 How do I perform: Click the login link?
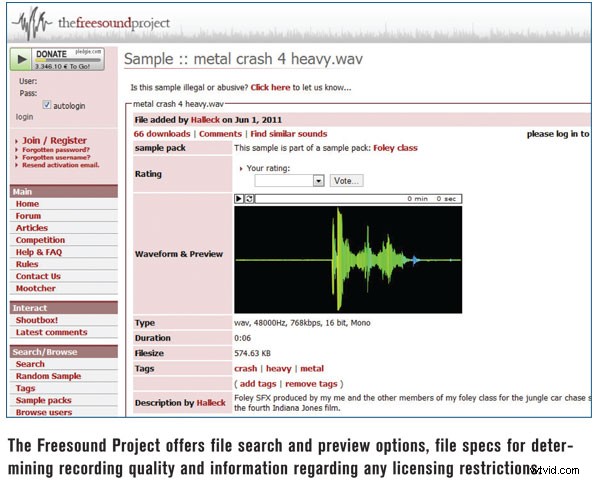[24, 117]
